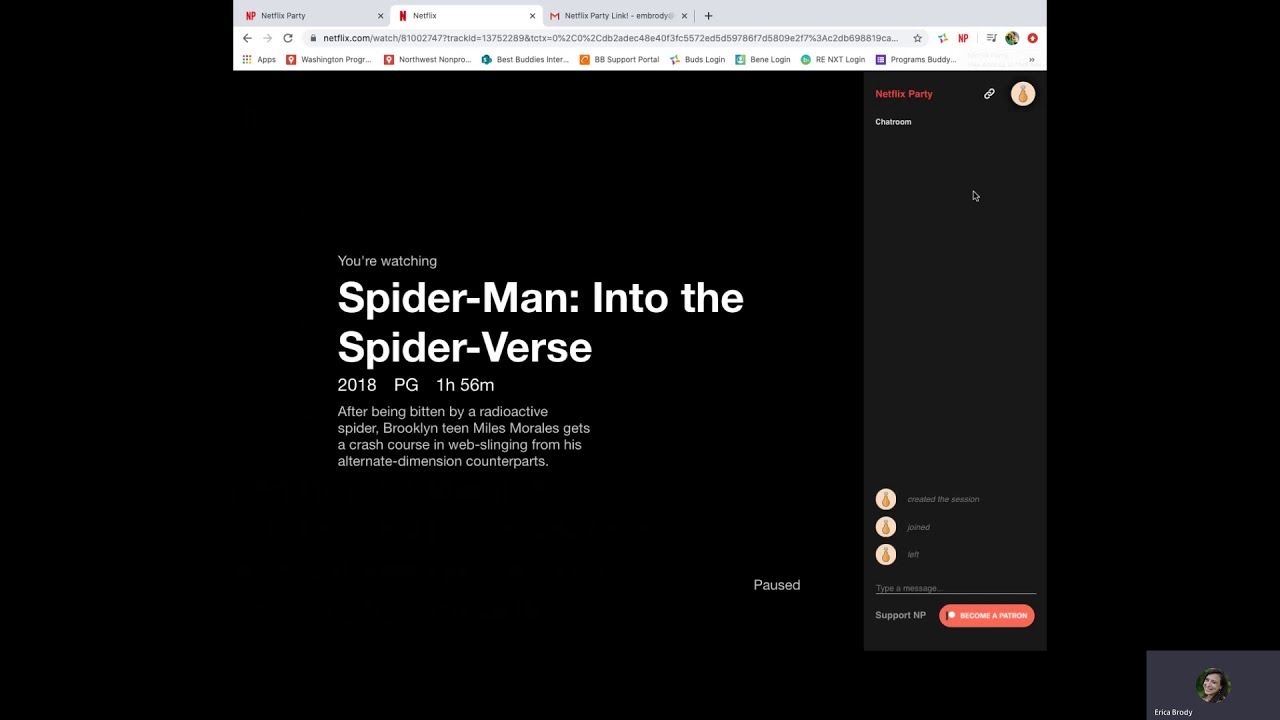
Task: Close the Netflix tab
Action: click(x=532, y=16)
